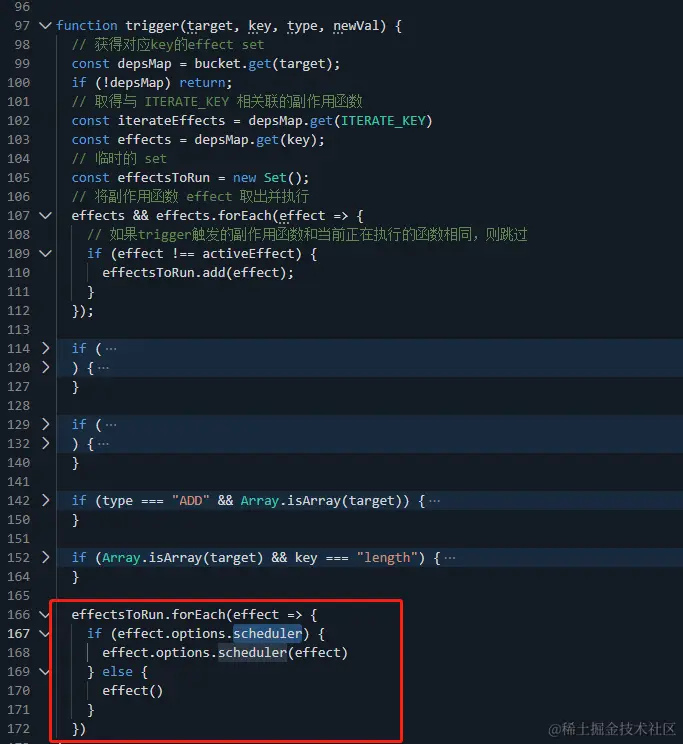Expand the folded if at line 114

pyautogui.click(x=45, y=349)
